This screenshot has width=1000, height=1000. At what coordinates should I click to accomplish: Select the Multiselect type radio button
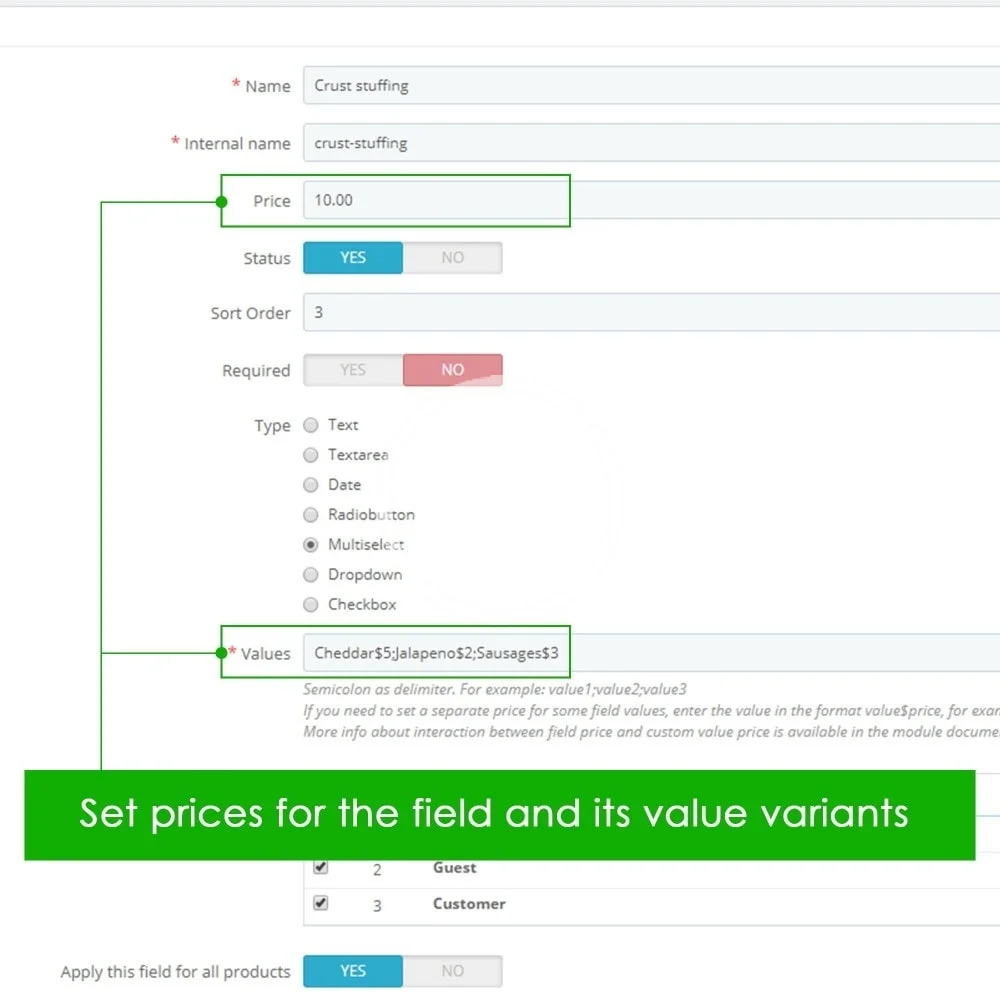click(311, 545)
